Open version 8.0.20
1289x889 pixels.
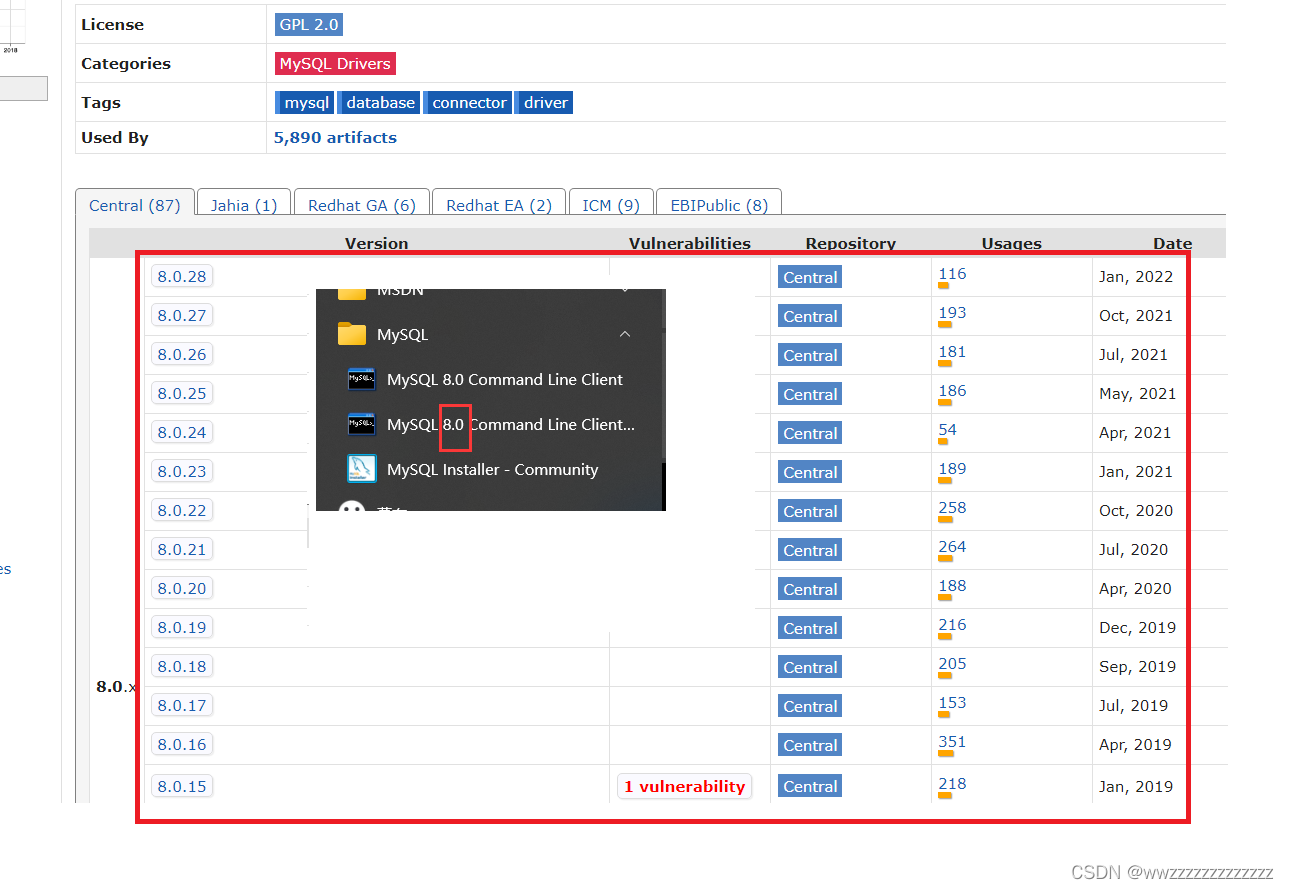pyautogui.click(x=182, y=589)
